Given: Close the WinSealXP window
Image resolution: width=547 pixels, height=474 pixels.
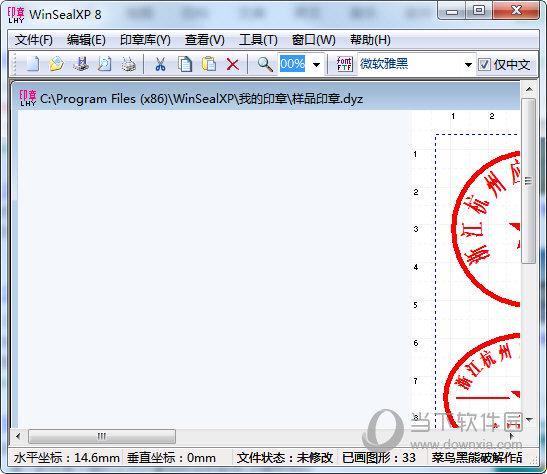Looking at the screenshot, I should pos(516,11).
